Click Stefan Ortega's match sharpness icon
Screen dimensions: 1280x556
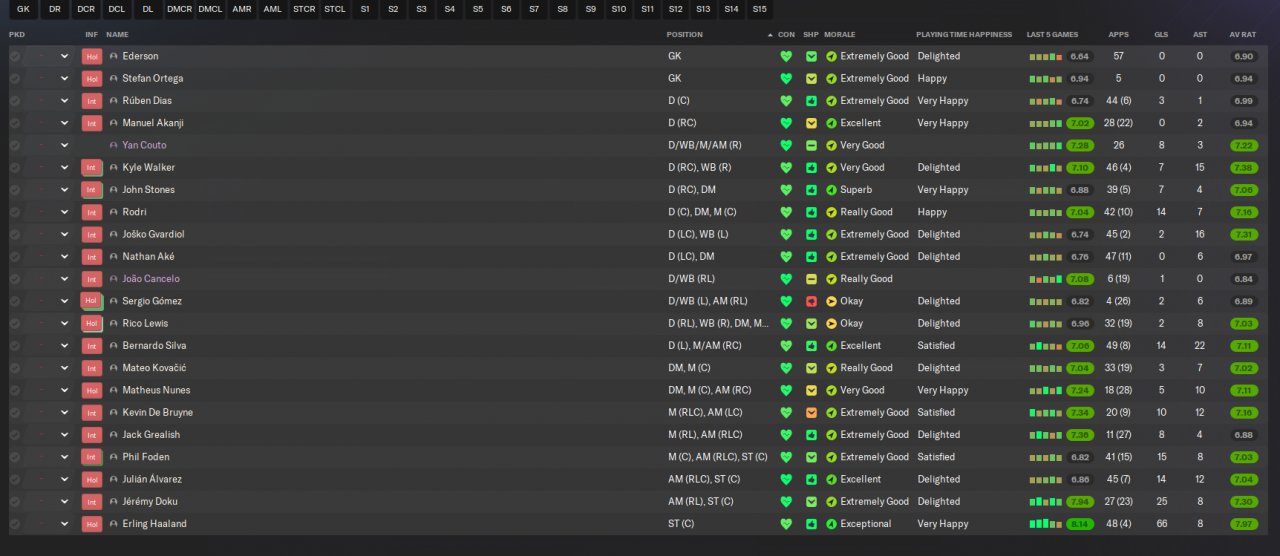coord(812,79)
